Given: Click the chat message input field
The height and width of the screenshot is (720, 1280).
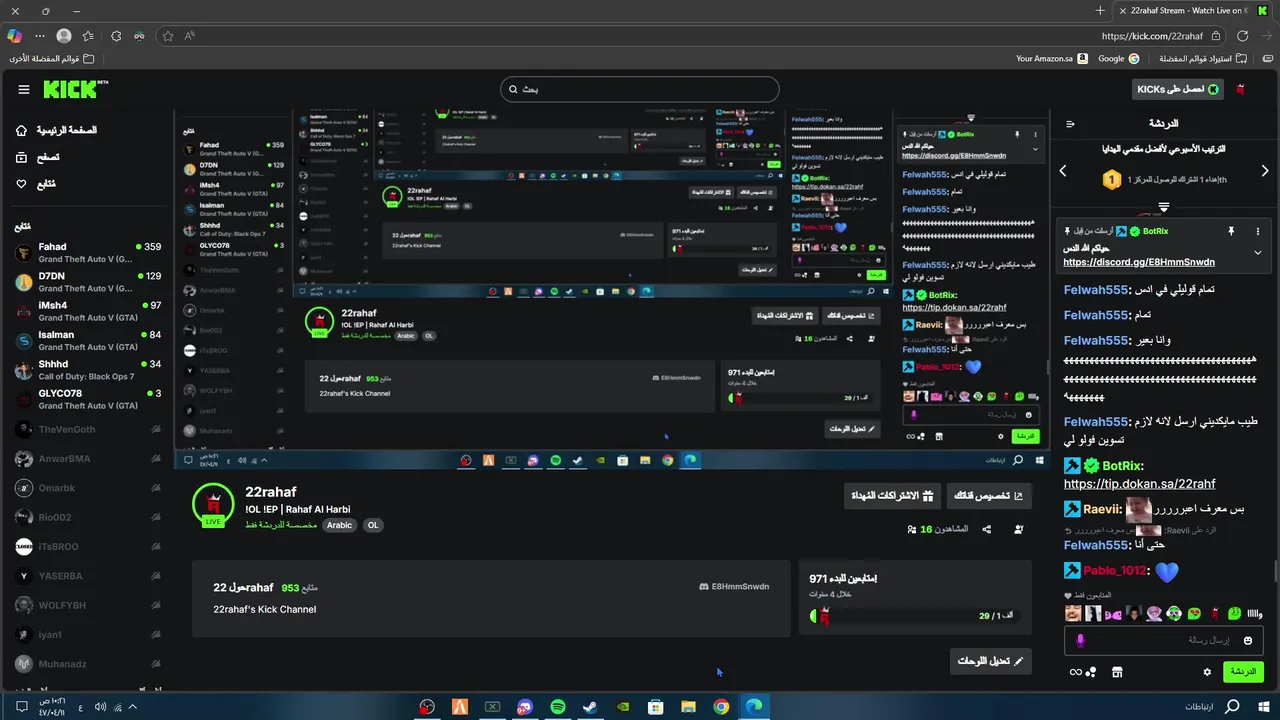Looking at the screenshot, I should (1162, 640).
